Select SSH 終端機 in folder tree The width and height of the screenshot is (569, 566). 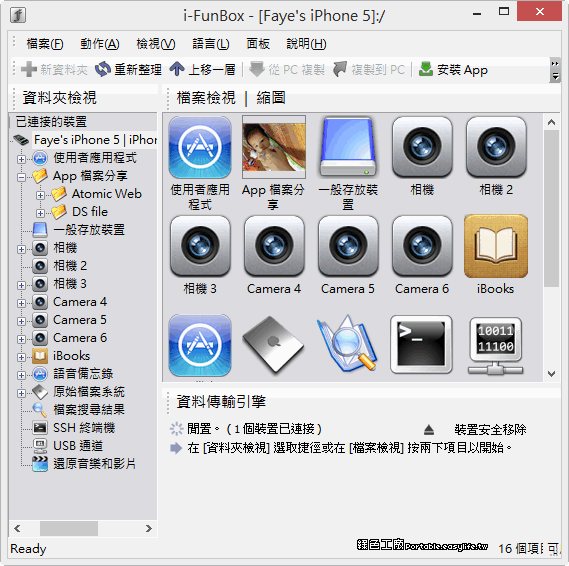84,428
